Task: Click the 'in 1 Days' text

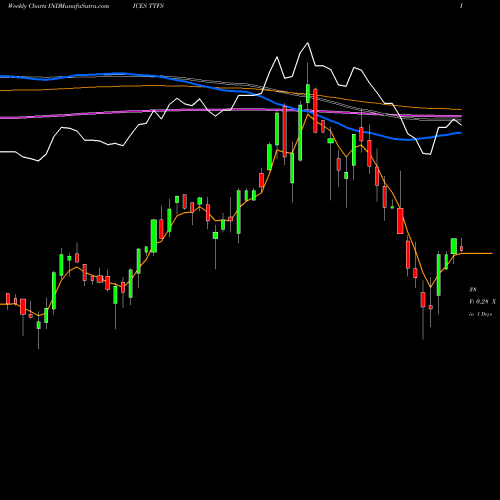Action: [480, 314]
